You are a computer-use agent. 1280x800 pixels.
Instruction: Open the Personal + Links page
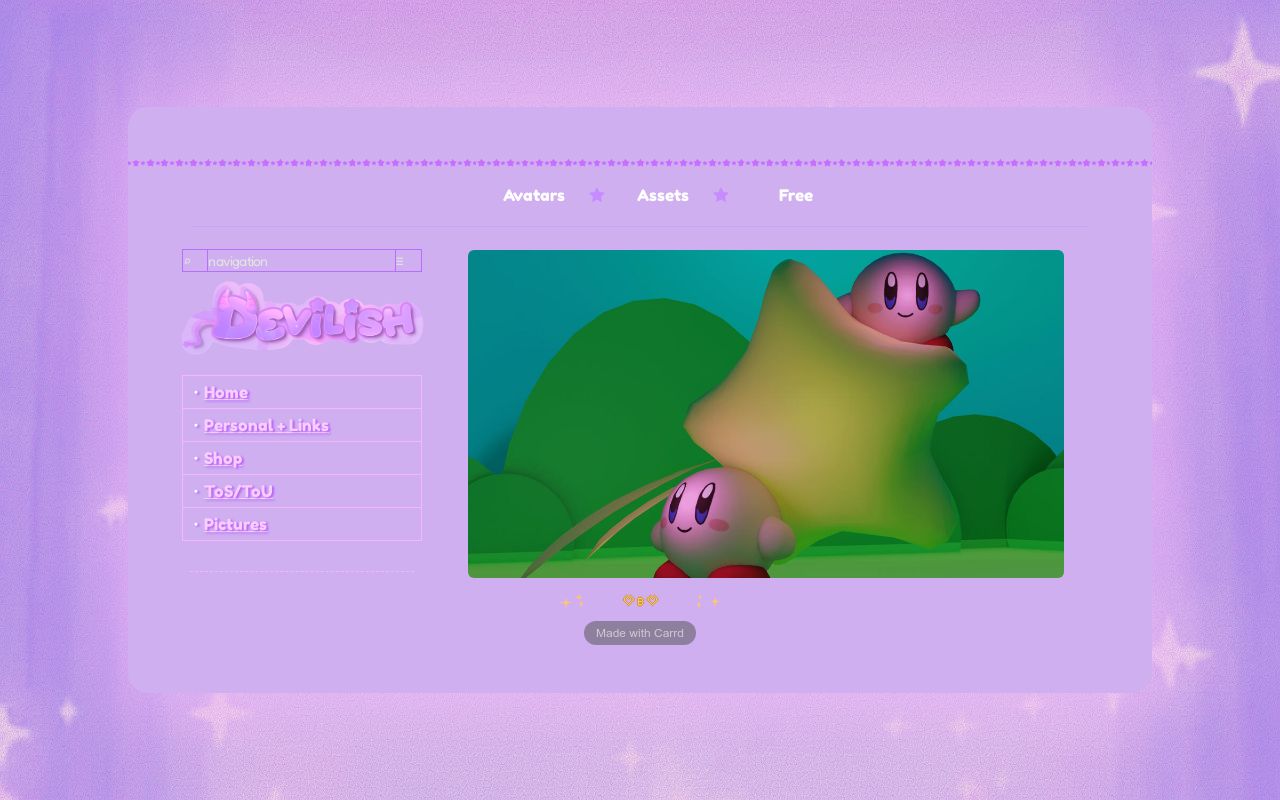[x=267, y=425]
